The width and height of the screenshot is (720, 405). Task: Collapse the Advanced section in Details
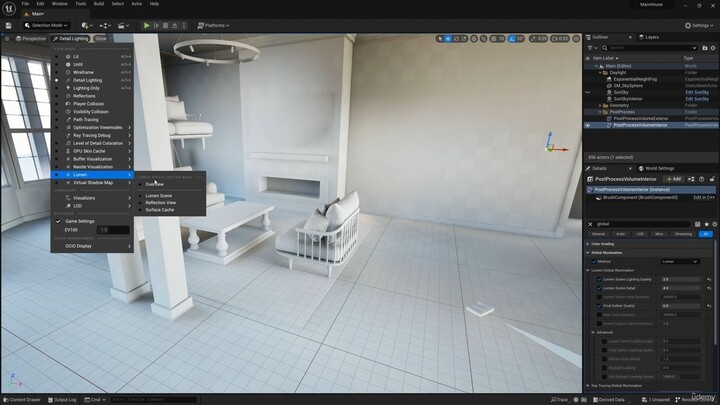pyautogui.click(x=593, y=332)
